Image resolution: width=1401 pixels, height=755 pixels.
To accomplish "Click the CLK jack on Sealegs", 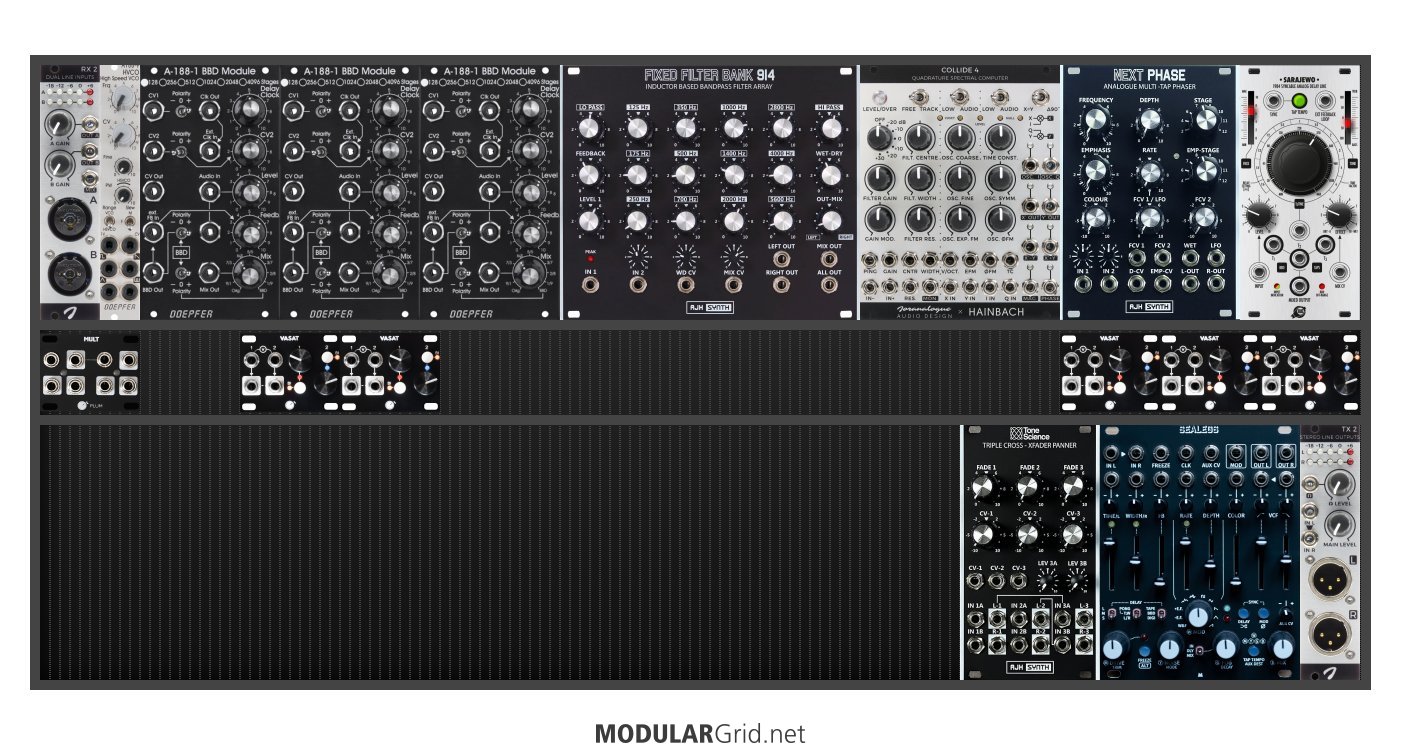I will tap(1186, 453).
